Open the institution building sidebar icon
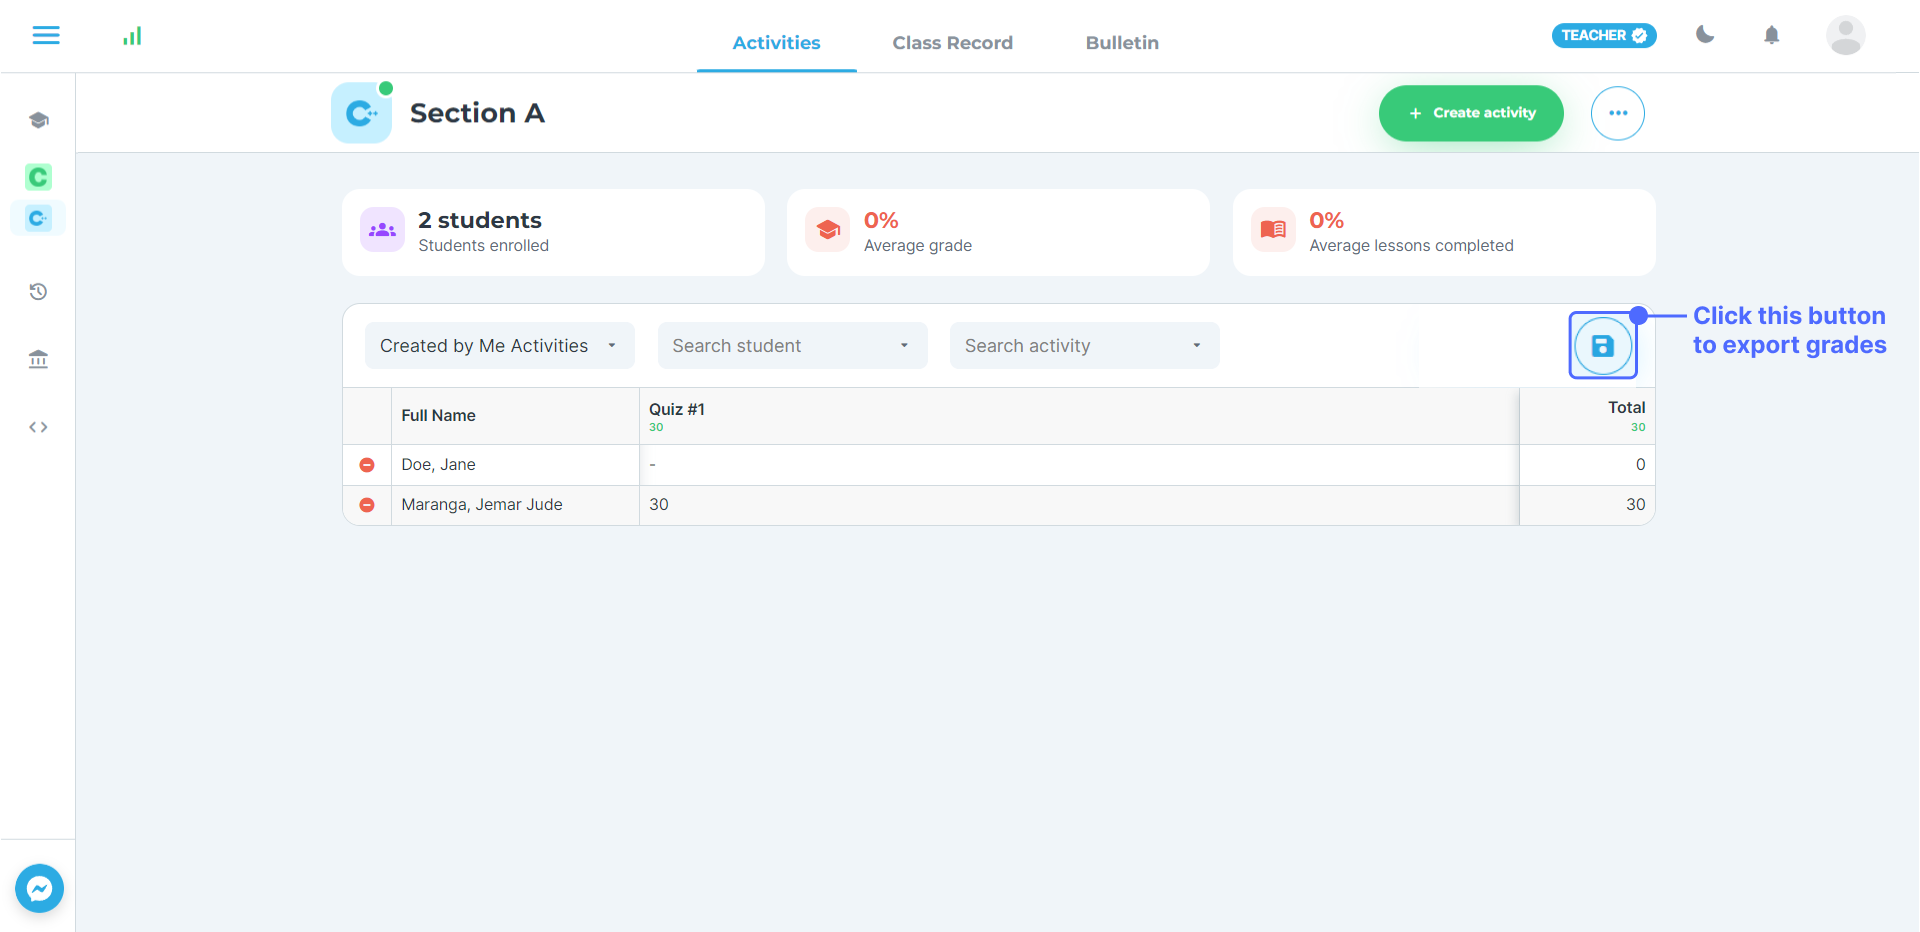Screen dimensions: 1920x932 pyautogui.click(x=39, y=359)
